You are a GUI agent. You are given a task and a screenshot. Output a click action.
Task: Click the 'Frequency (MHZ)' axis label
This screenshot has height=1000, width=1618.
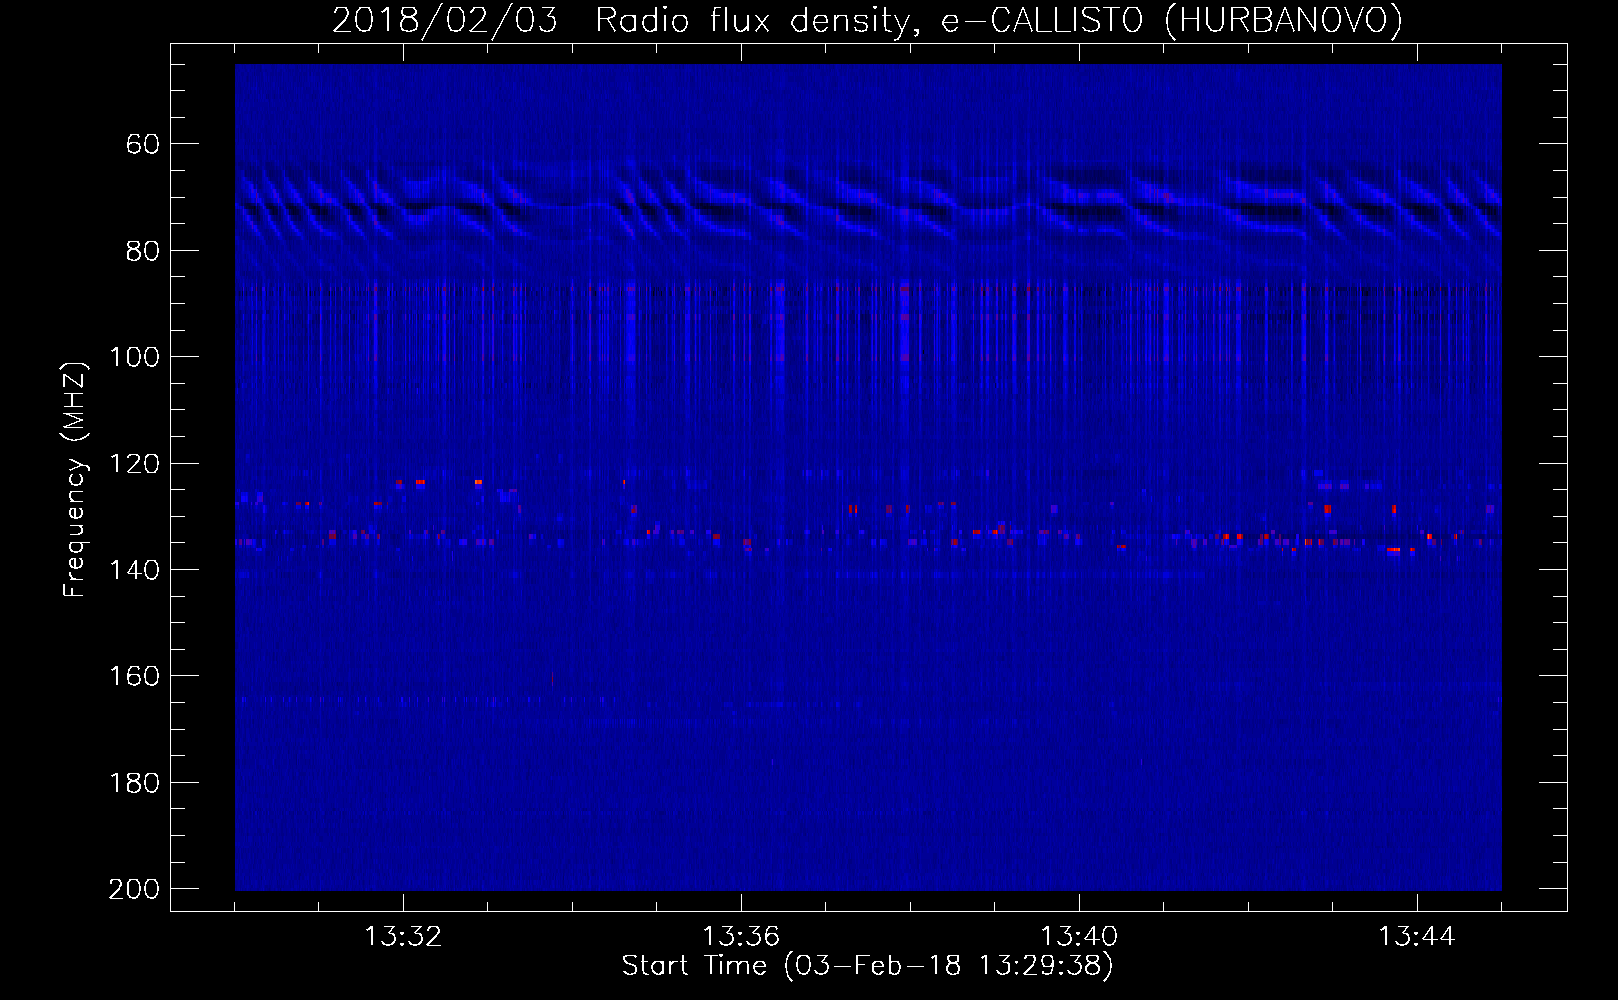tap(75, 479)
